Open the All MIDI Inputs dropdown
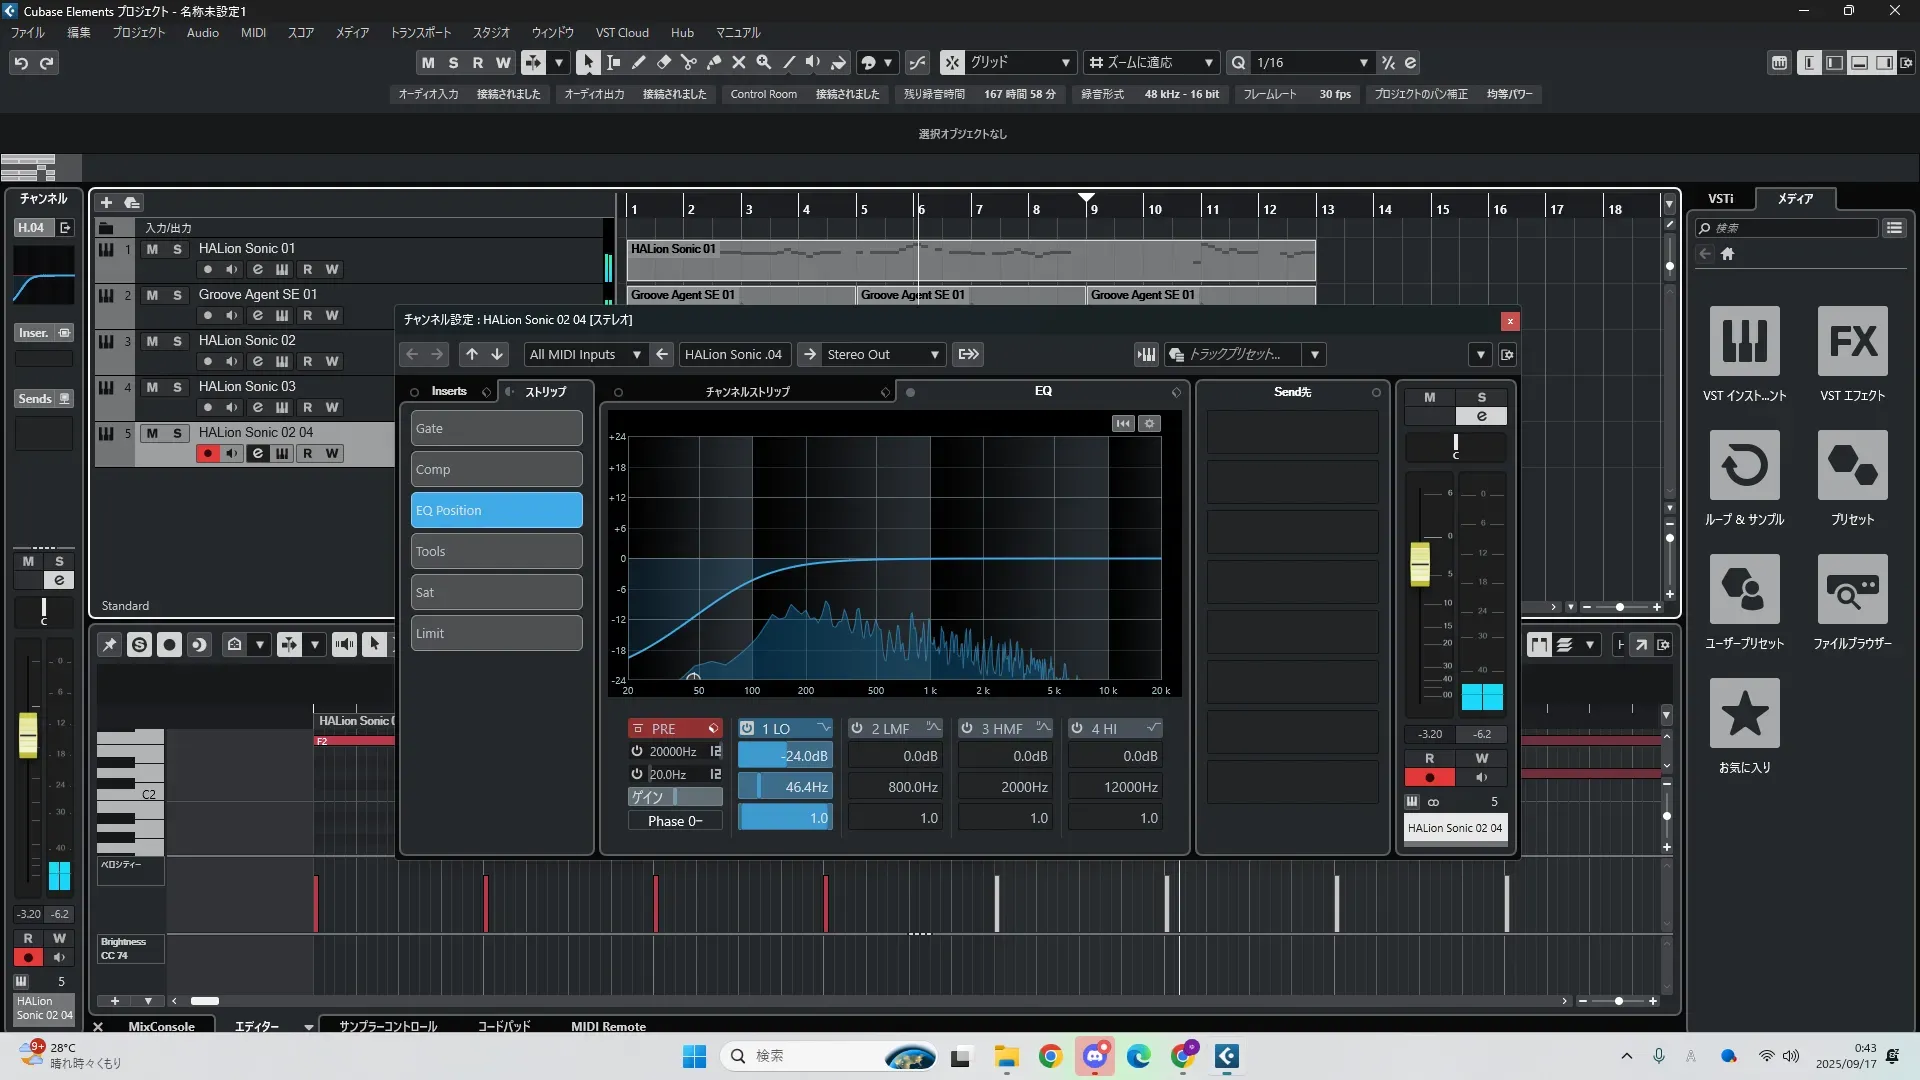The image size is (1920, 1080). 585,354
